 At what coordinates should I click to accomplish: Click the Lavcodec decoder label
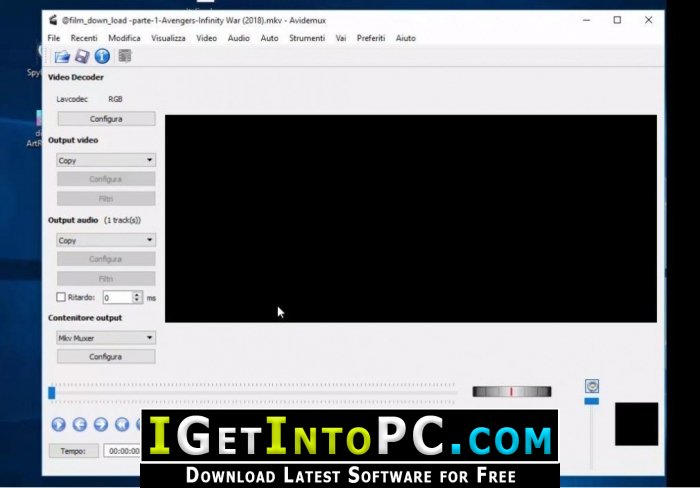click(x=72, y=99)
